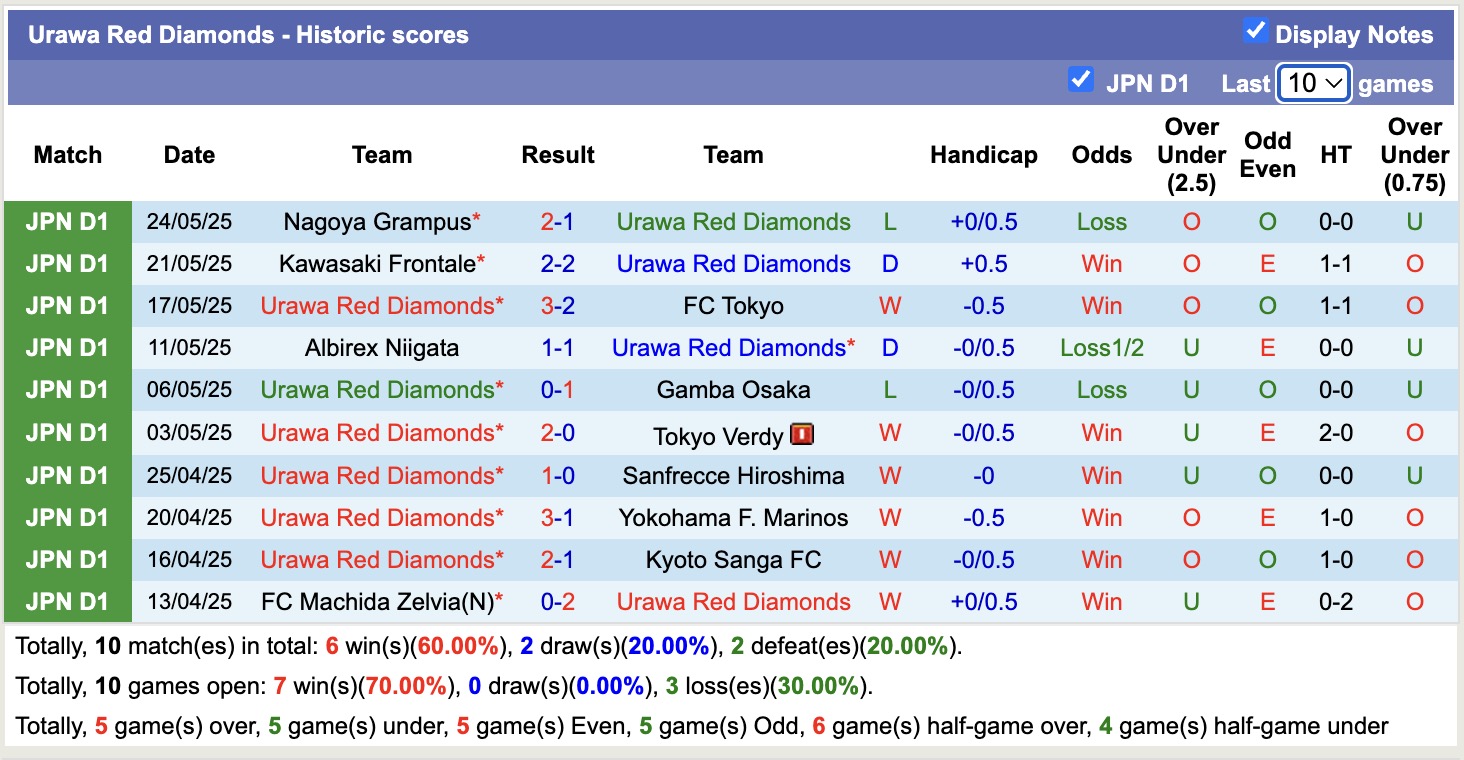Click the 0-2 result of the Machida Zelvia match
This screenshot has height=760, width=1464.
pyautogui.click(x=558, y=602)
